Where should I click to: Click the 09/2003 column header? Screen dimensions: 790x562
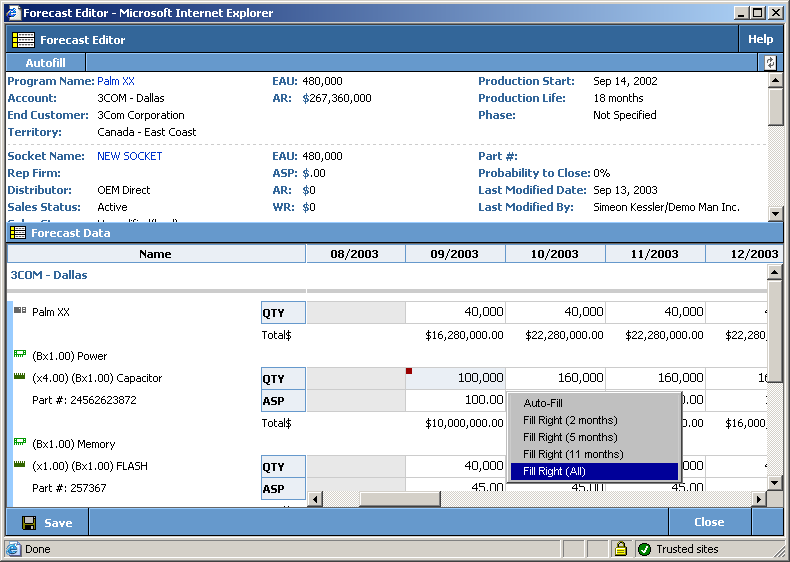pos(455,254)
